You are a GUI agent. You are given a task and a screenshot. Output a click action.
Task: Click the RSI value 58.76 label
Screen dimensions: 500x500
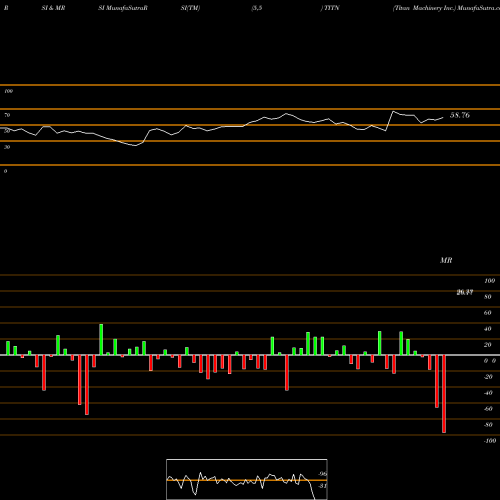click(460, 115)
